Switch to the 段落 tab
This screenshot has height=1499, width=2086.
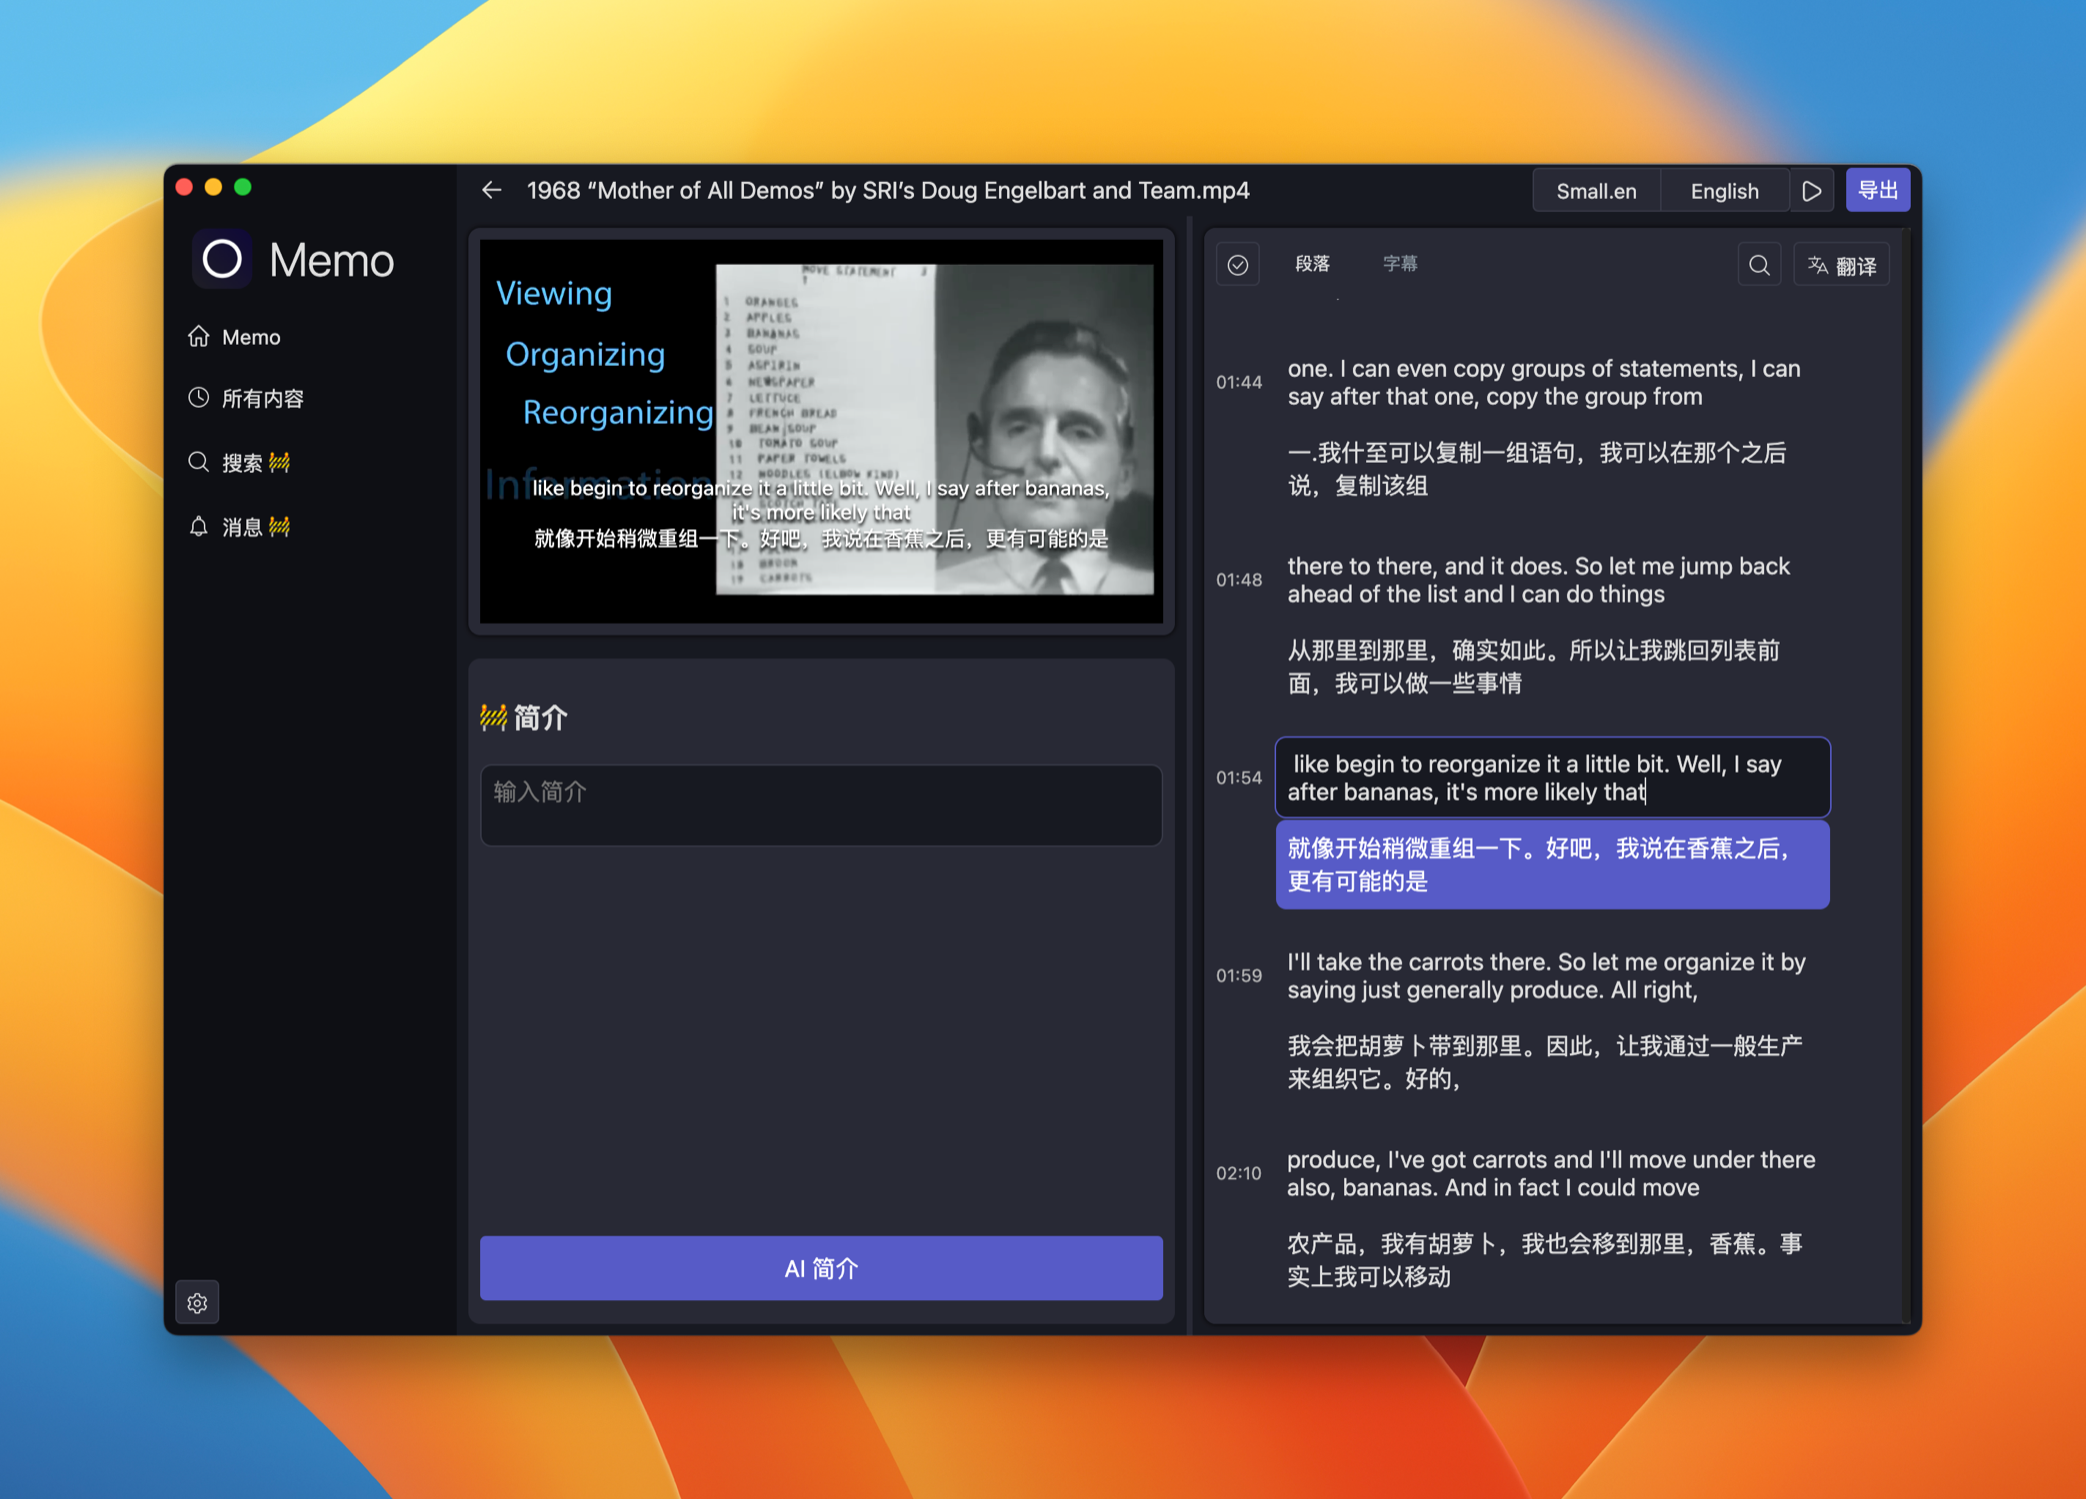[x=1312, y=264]
